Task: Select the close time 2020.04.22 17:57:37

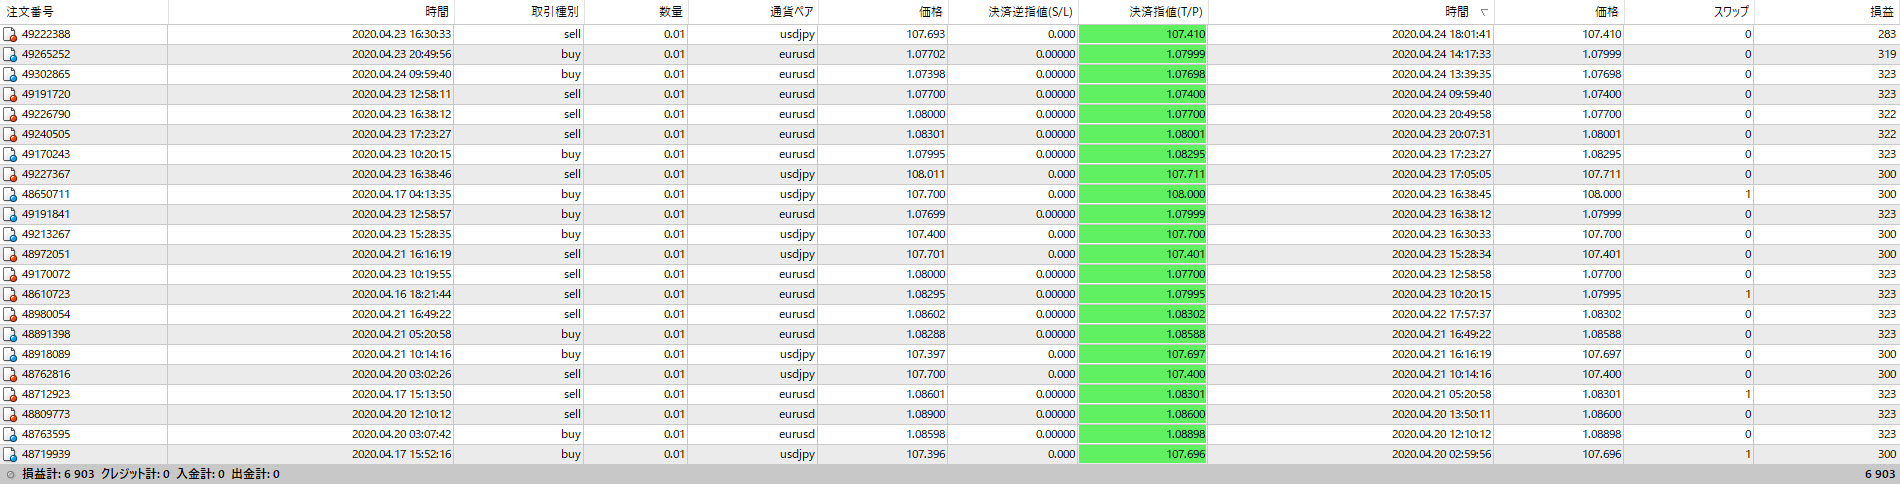Action: pyautogui.click(x=1441, y=314)
